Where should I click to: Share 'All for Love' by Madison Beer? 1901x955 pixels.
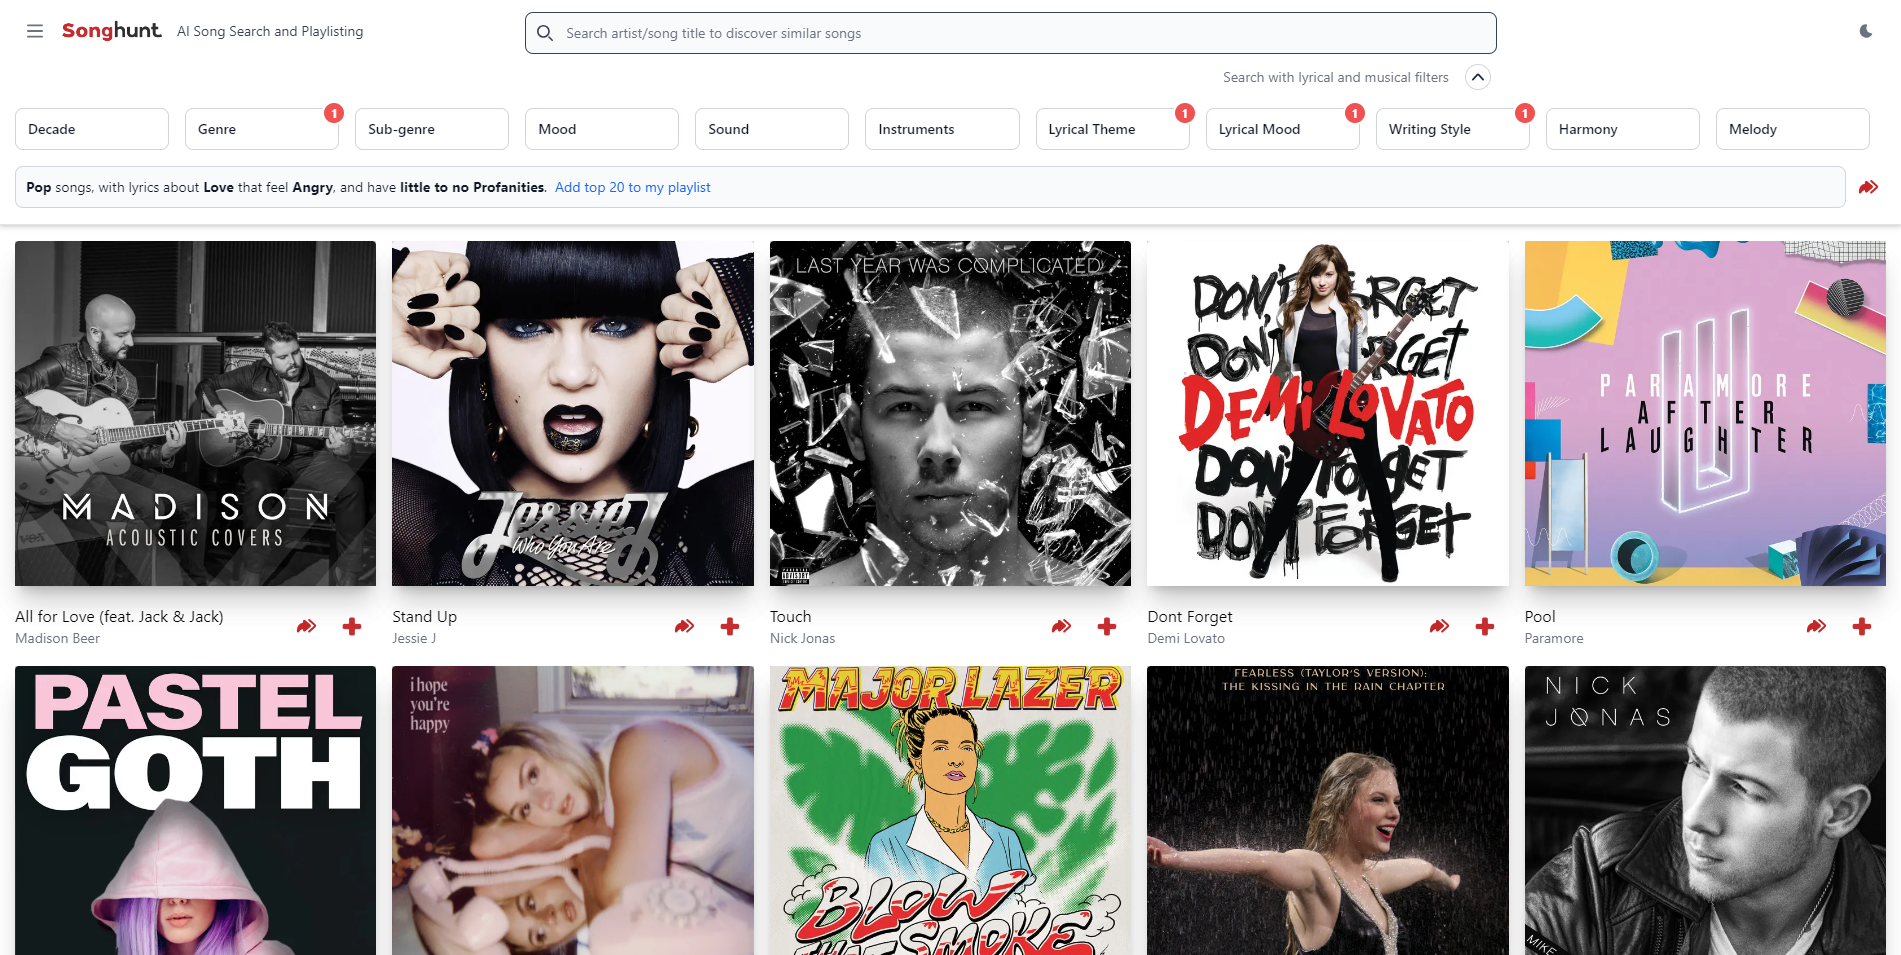coord(306,626)
